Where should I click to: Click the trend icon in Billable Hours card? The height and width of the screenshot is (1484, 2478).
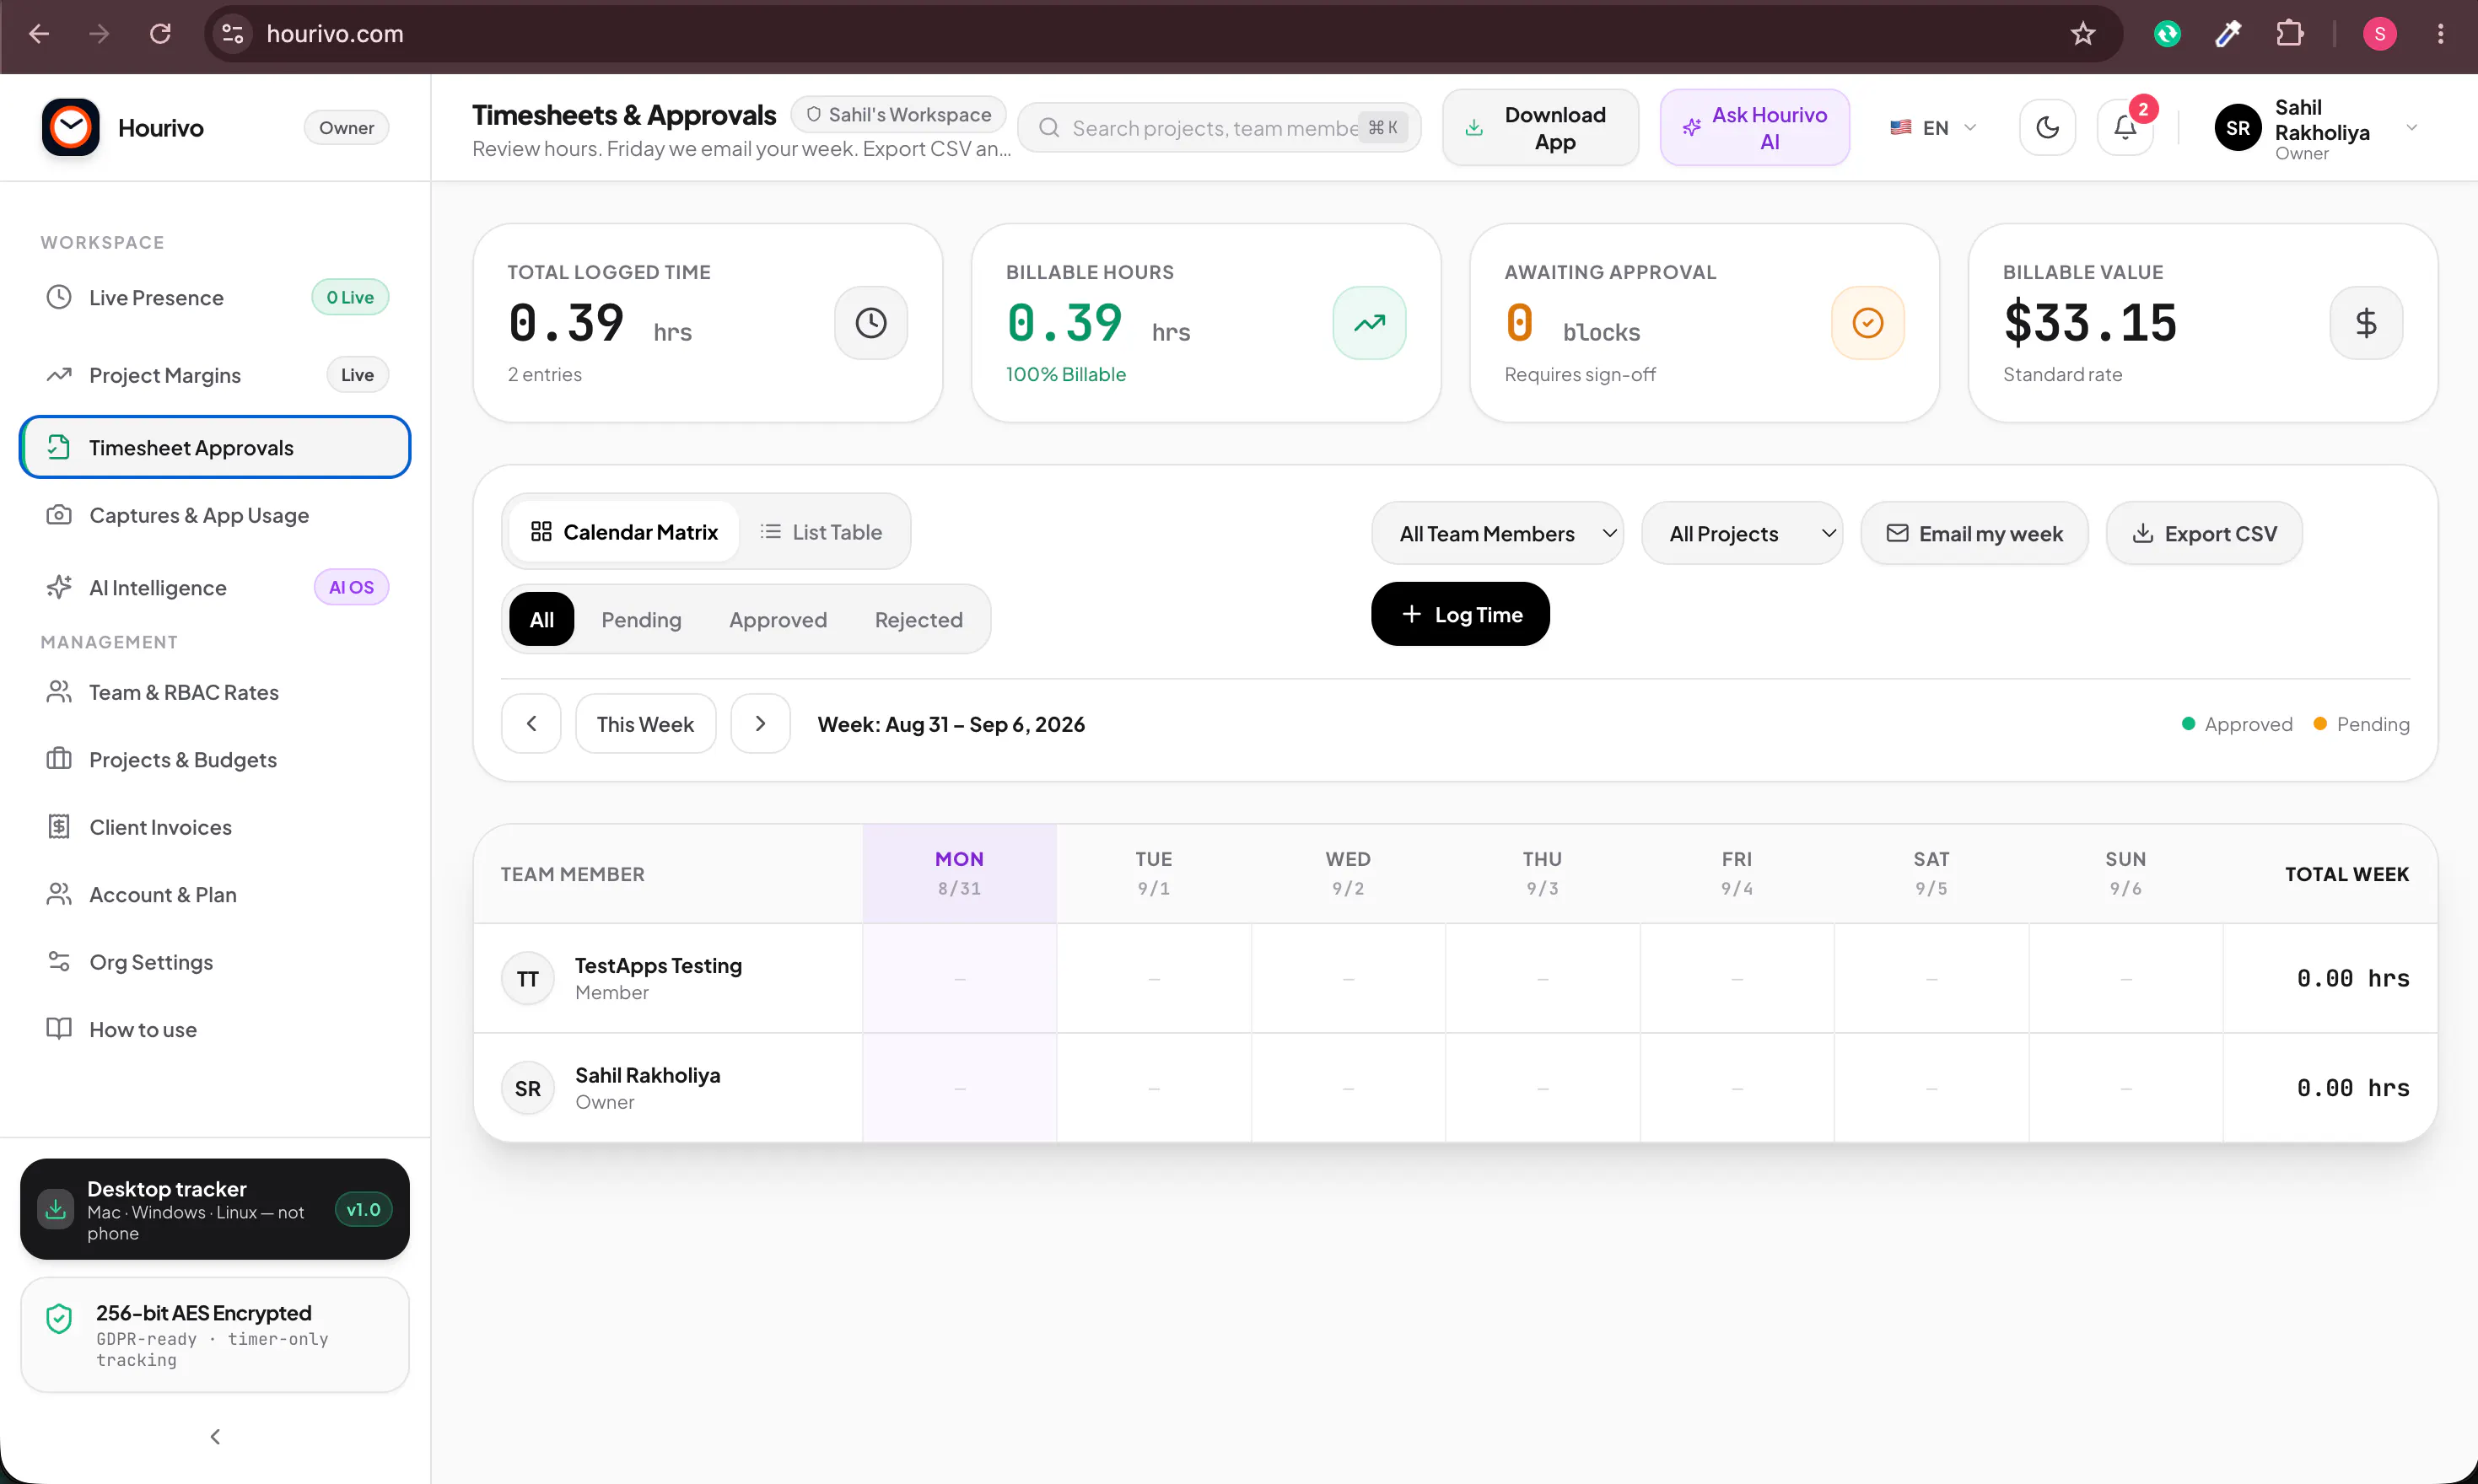[x=1369, y=323]
